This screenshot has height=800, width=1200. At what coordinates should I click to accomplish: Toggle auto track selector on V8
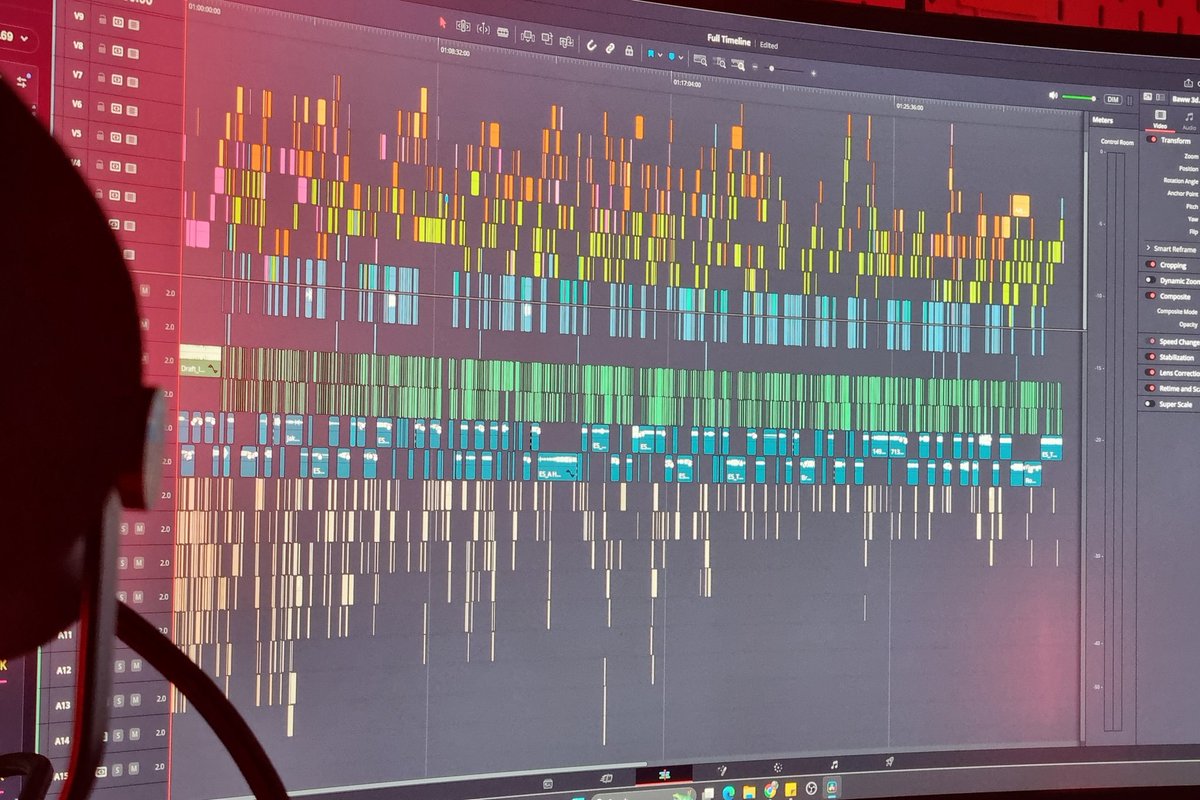pyautogui.click(x=117, y=51)
